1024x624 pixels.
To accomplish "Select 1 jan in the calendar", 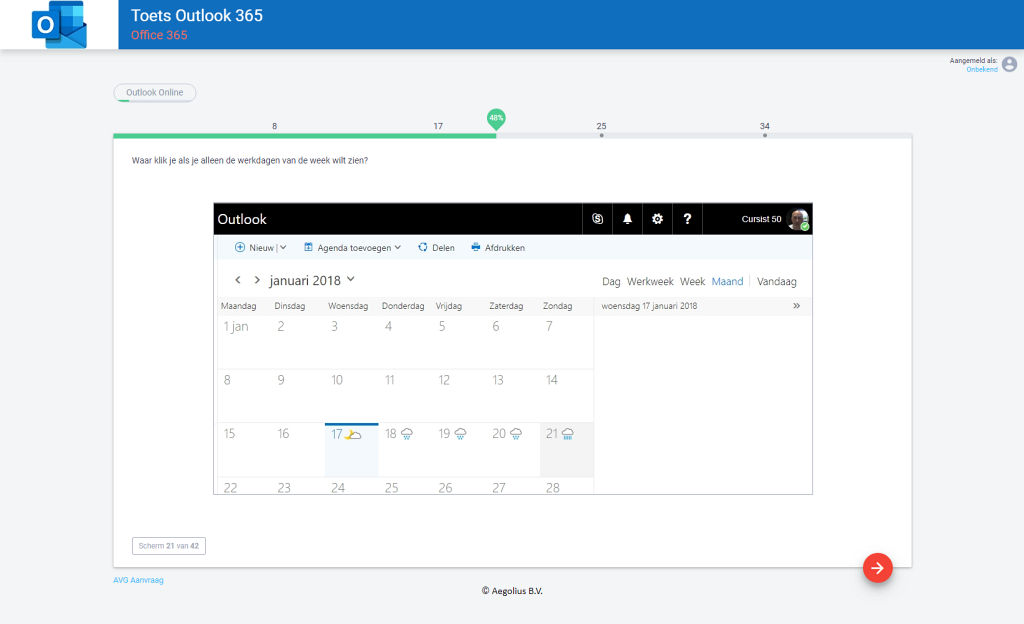I will point(236,326).
